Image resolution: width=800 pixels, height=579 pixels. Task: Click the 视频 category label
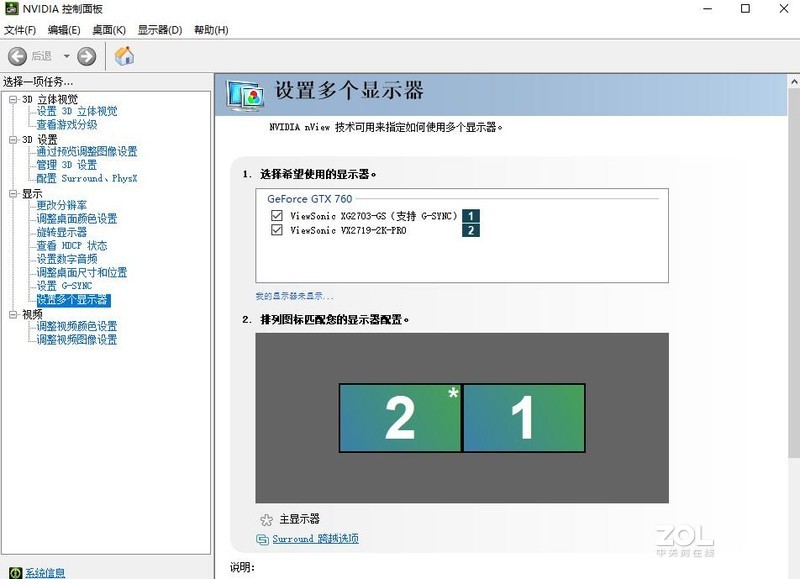(32, 315)
